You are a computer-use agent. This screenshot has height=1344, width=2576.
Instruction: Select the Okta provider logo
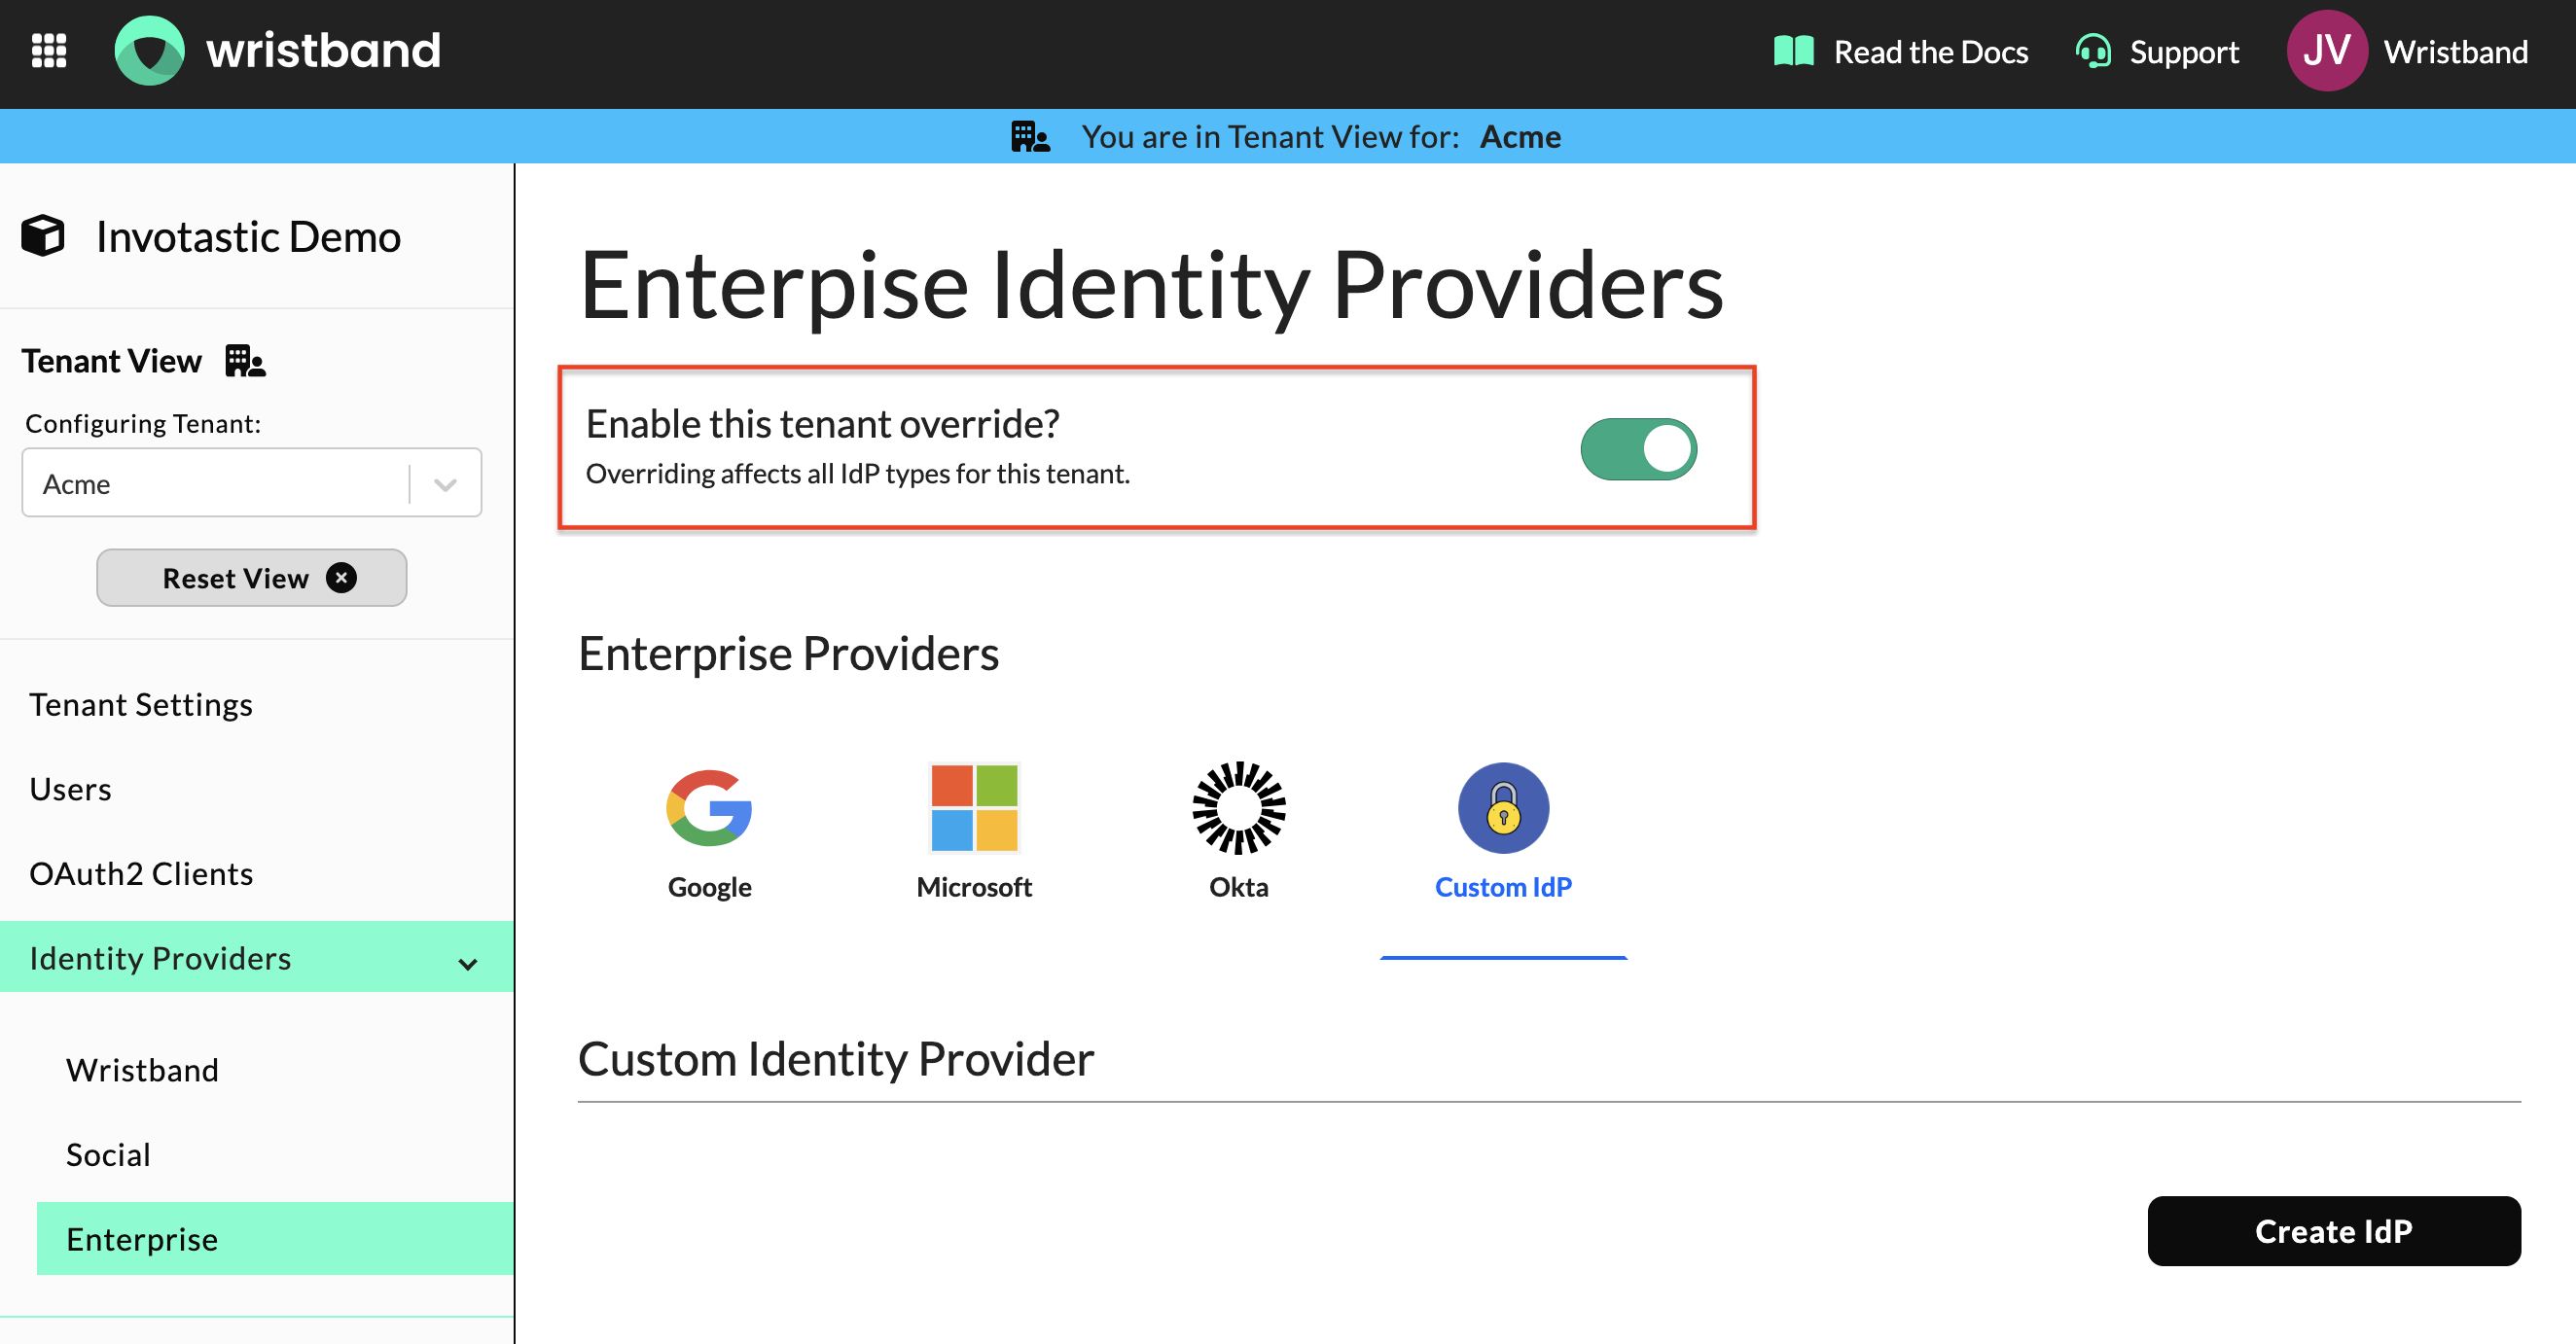[x=1238, y=808]
